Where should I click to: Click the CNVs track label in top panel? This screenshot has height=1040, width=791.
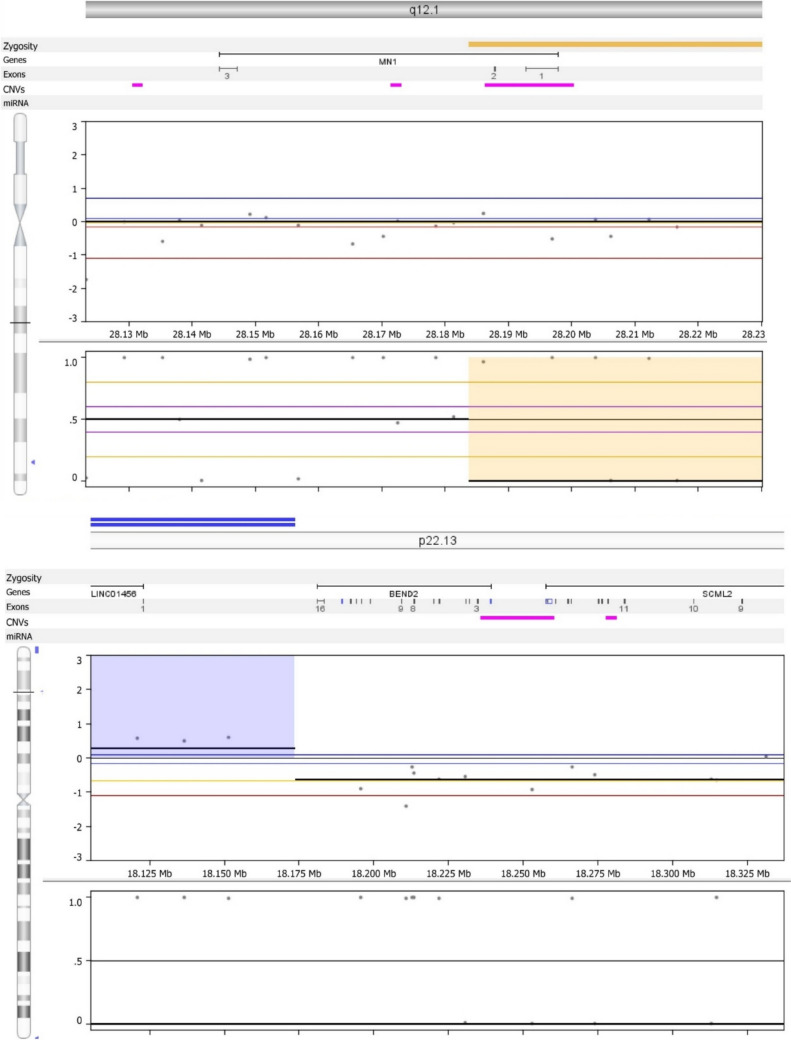[x=14, y=89]
